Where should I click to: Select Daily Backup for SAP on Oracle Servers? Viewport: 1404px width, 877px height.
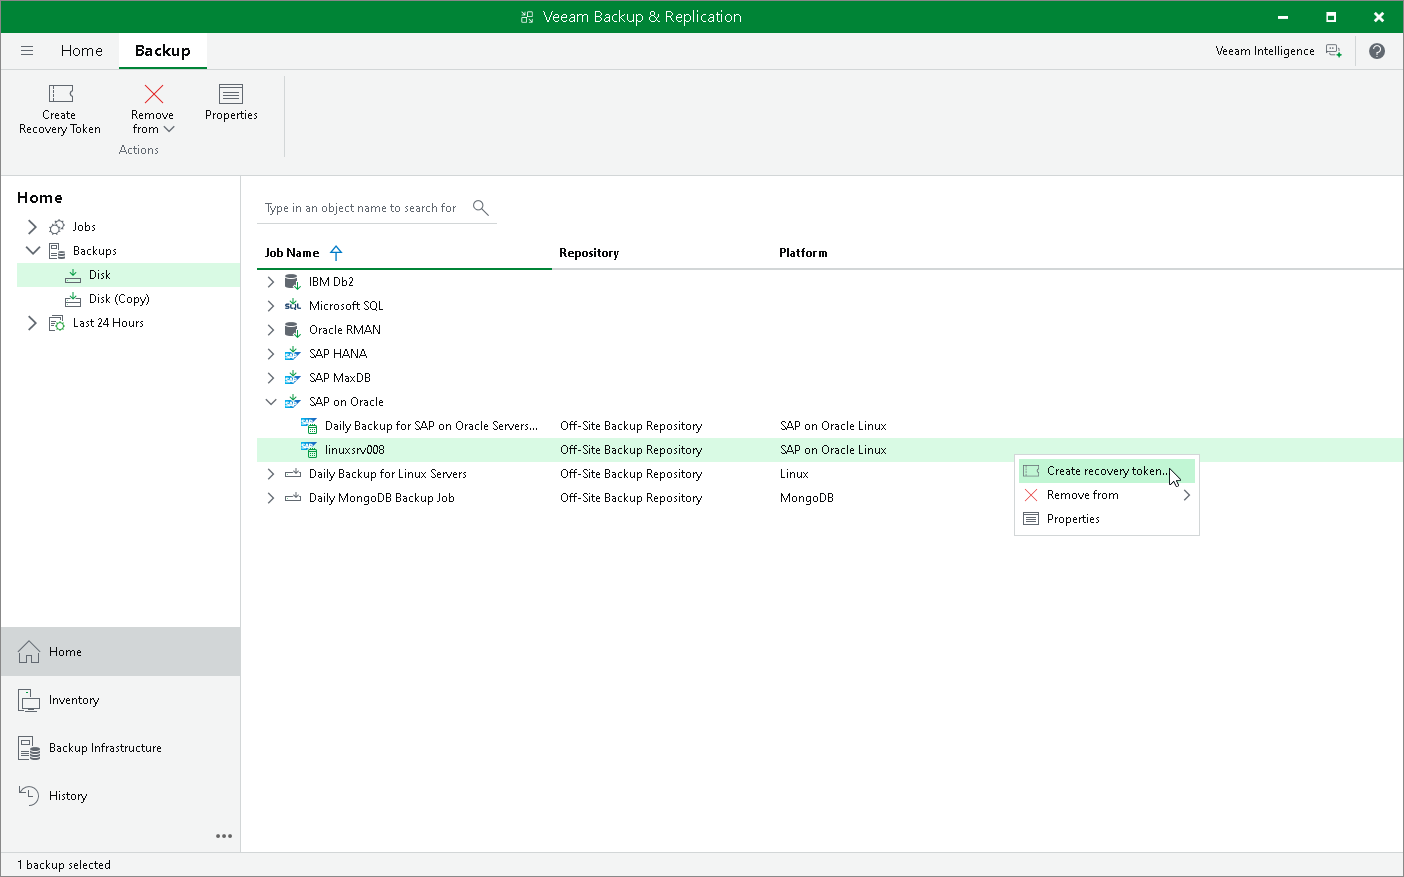tap(431, 426)
